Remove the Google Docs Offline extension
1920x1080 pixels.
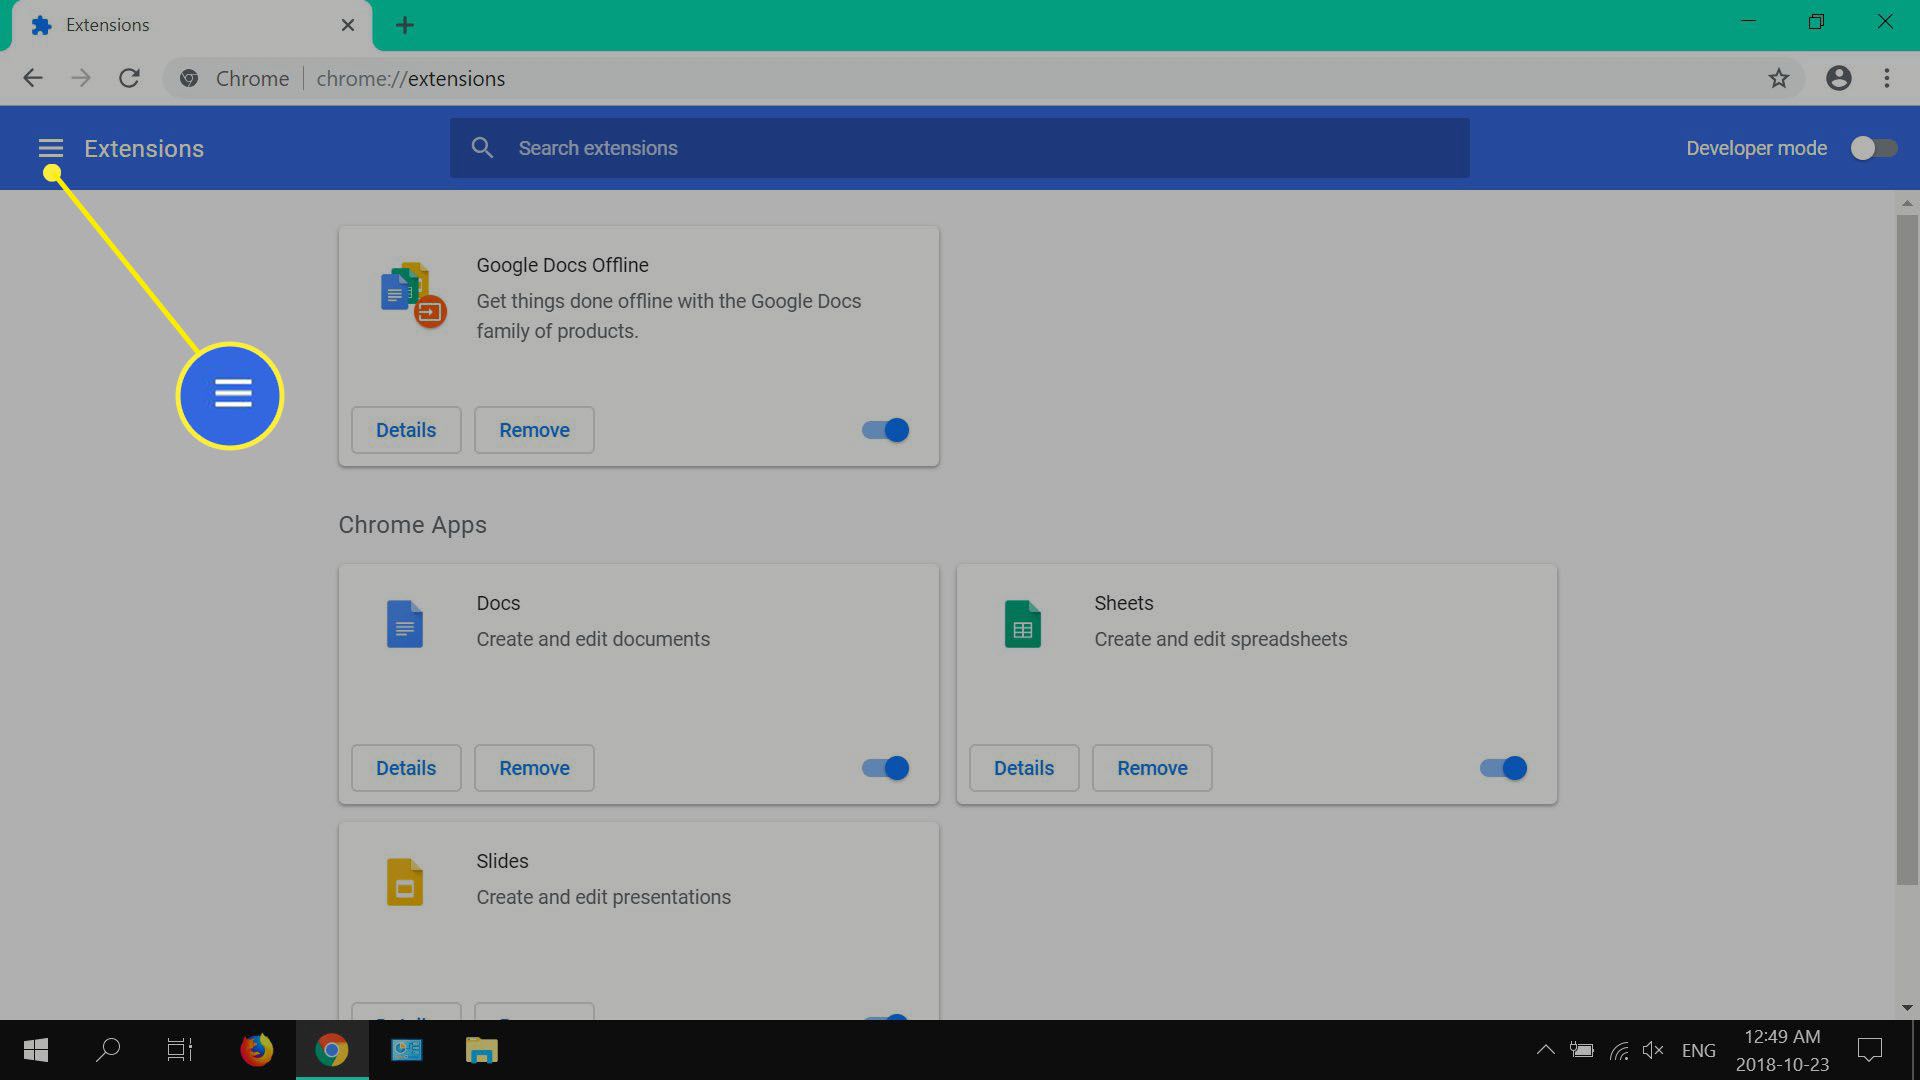(x=534, y=430)
